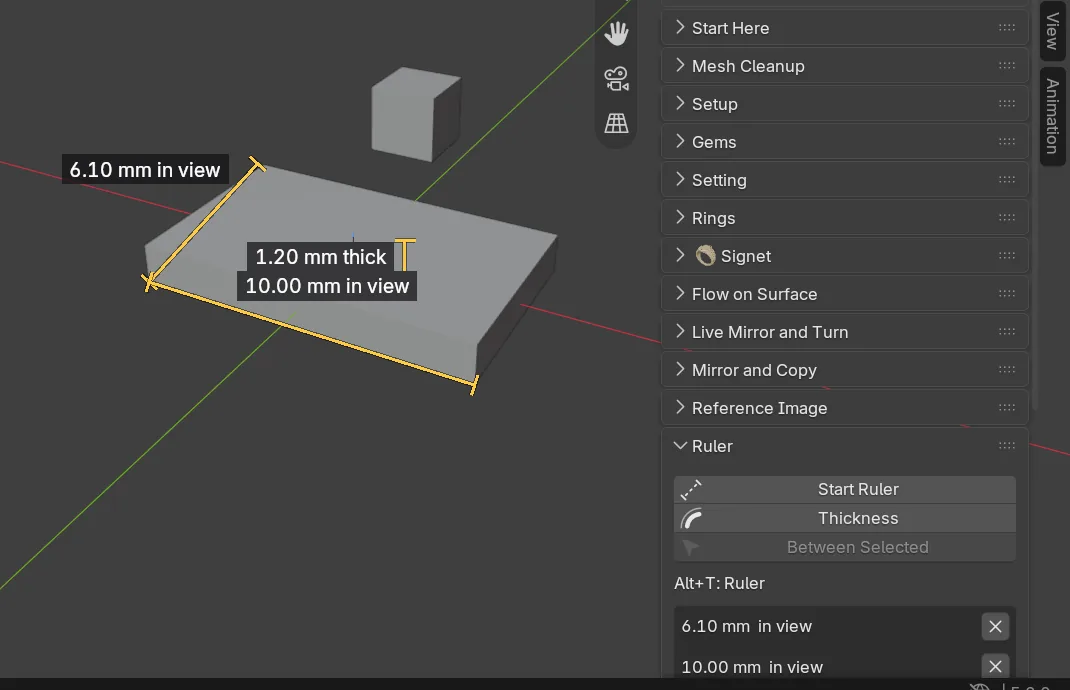Select the small cube in the viewport
The width and height of the screenshot is (1070, 690).
click(416, 114)
